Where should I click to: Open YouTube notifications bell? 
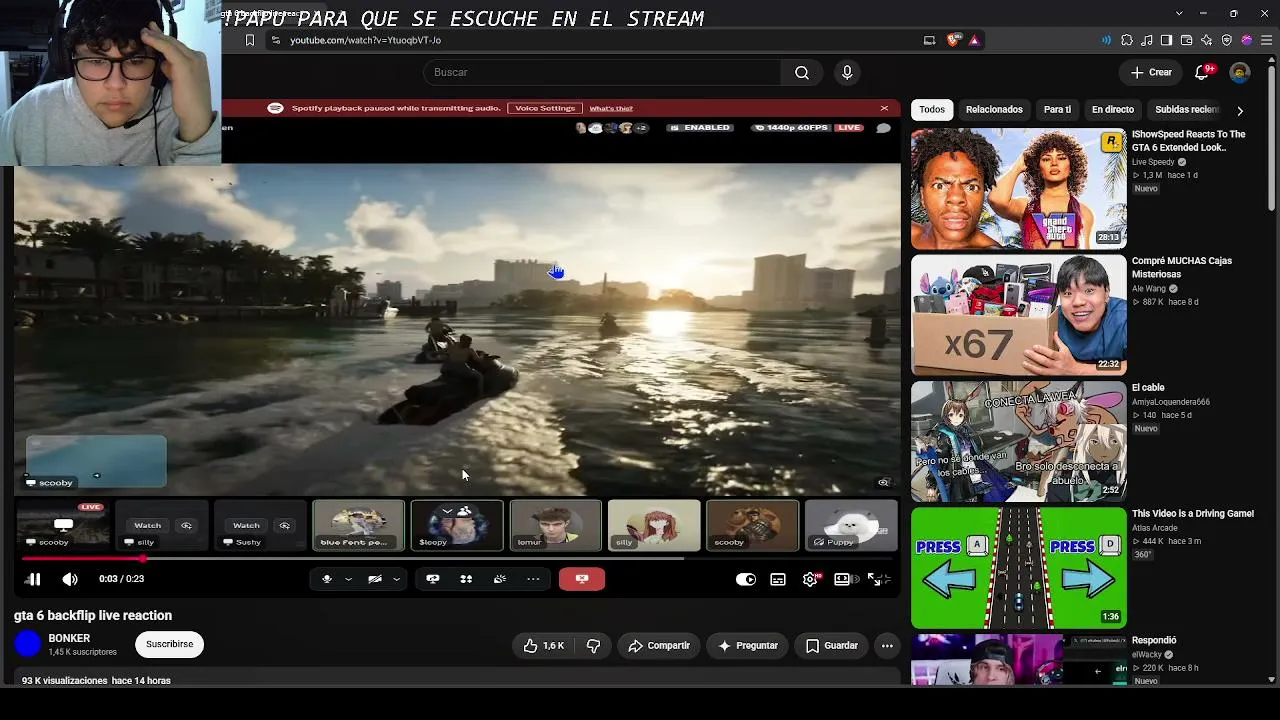[x=1203, y=72]
